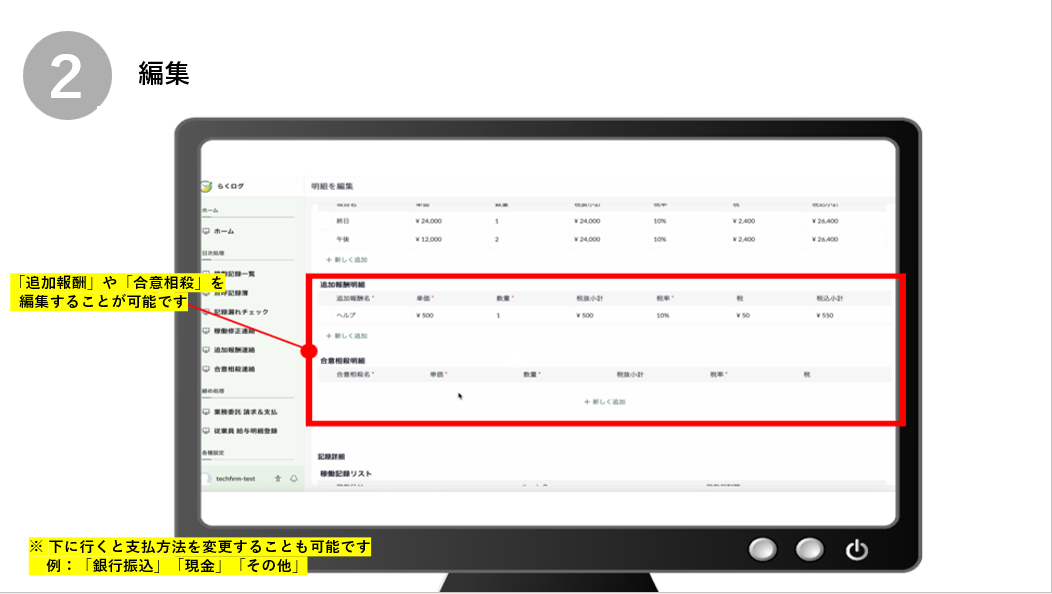Image resolution: width=1052 pixels, height=594 pixels.
Task: Click the monitor icon beside 記録漏れチェック
Action: tap(206, 311)
